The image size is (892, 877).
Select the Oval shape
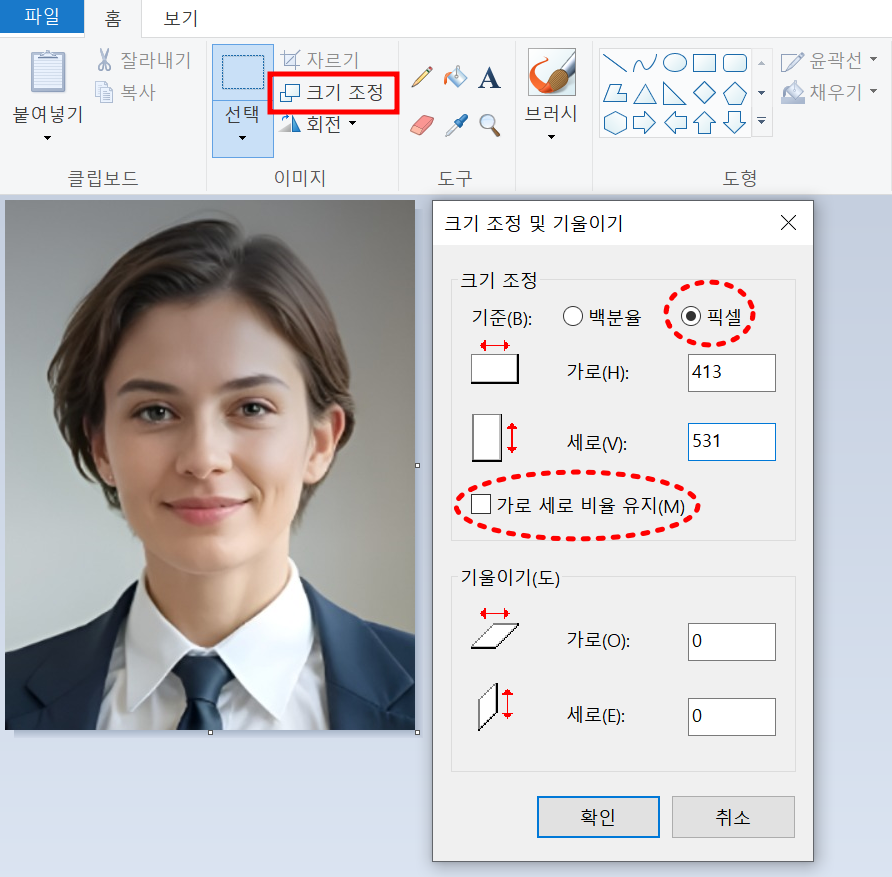(675, 62)
